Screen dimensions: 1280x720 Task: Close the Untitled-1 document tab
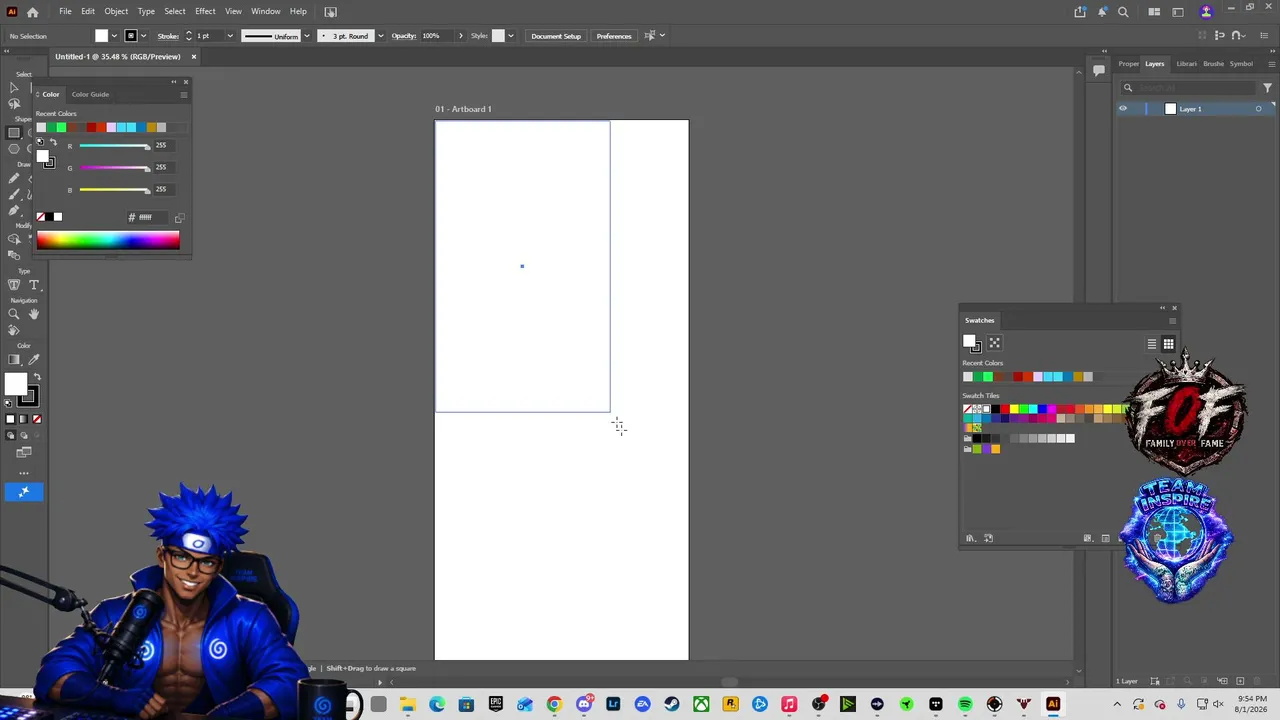click(x=194, y=57)
